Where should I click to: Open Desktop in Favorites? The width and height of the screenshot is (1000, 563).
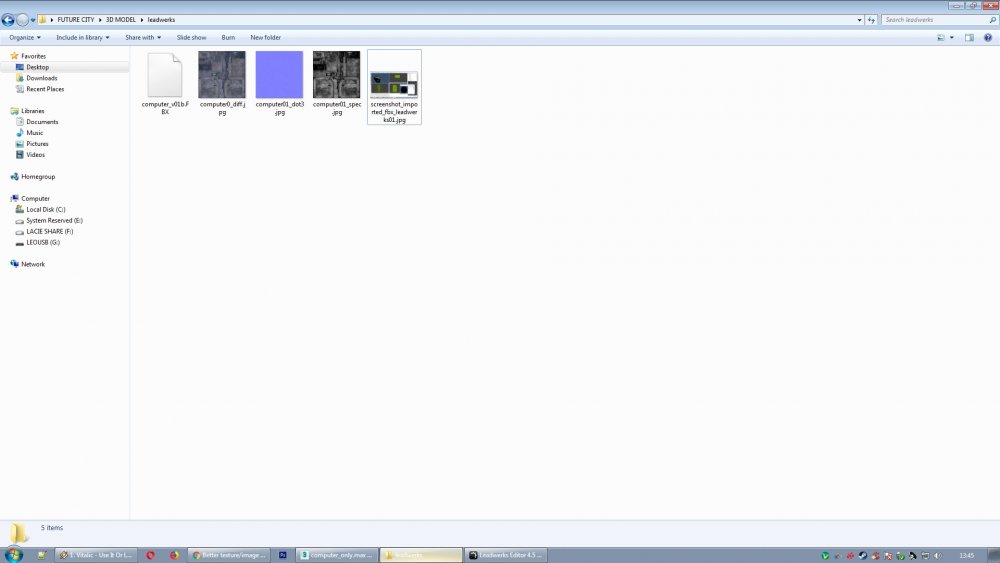[x=37, y=67]
